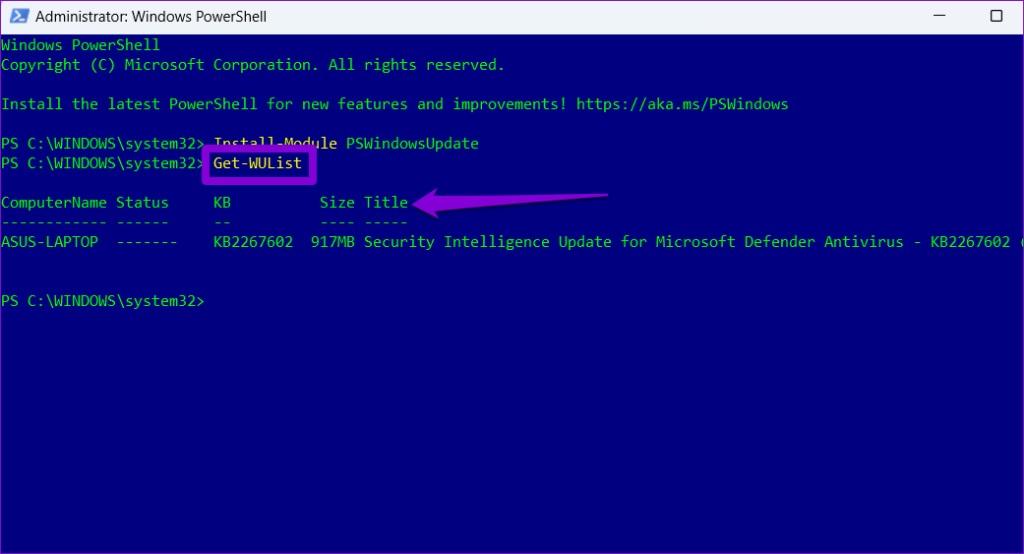Click the 917MB size value
This screenshot has width=1024, height=554.
[332, 242]
